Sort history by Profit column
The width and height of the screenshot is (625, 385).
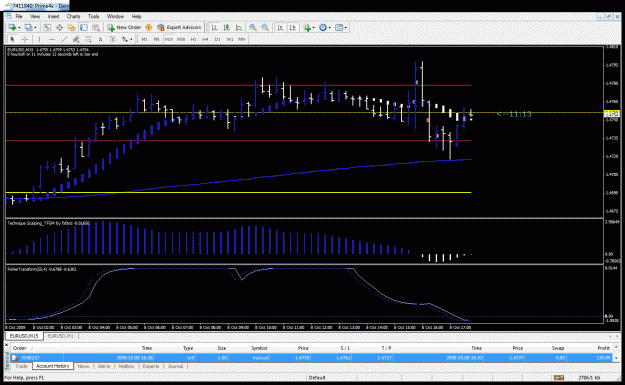[603, 348]
